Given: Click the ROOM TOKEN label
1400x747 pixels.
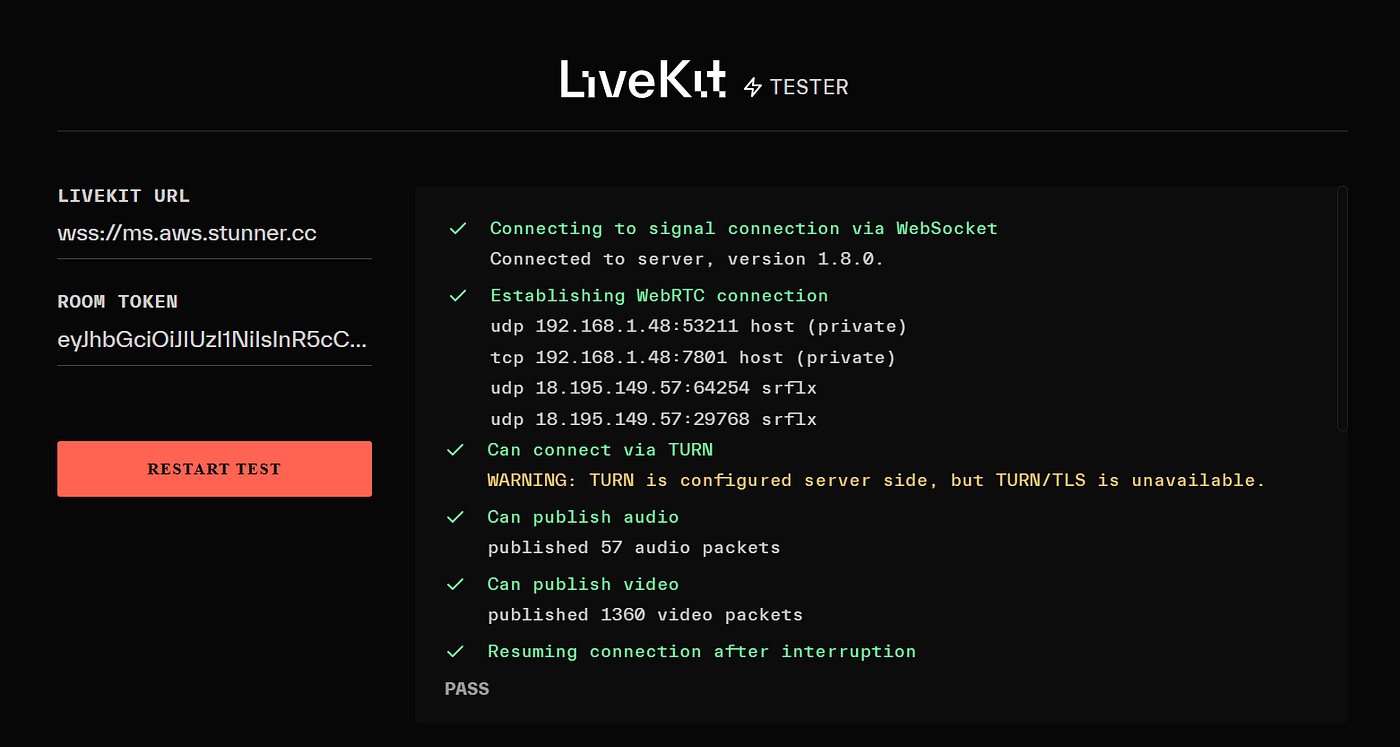Looking at the screenshot, I should (x=118, y=302).
